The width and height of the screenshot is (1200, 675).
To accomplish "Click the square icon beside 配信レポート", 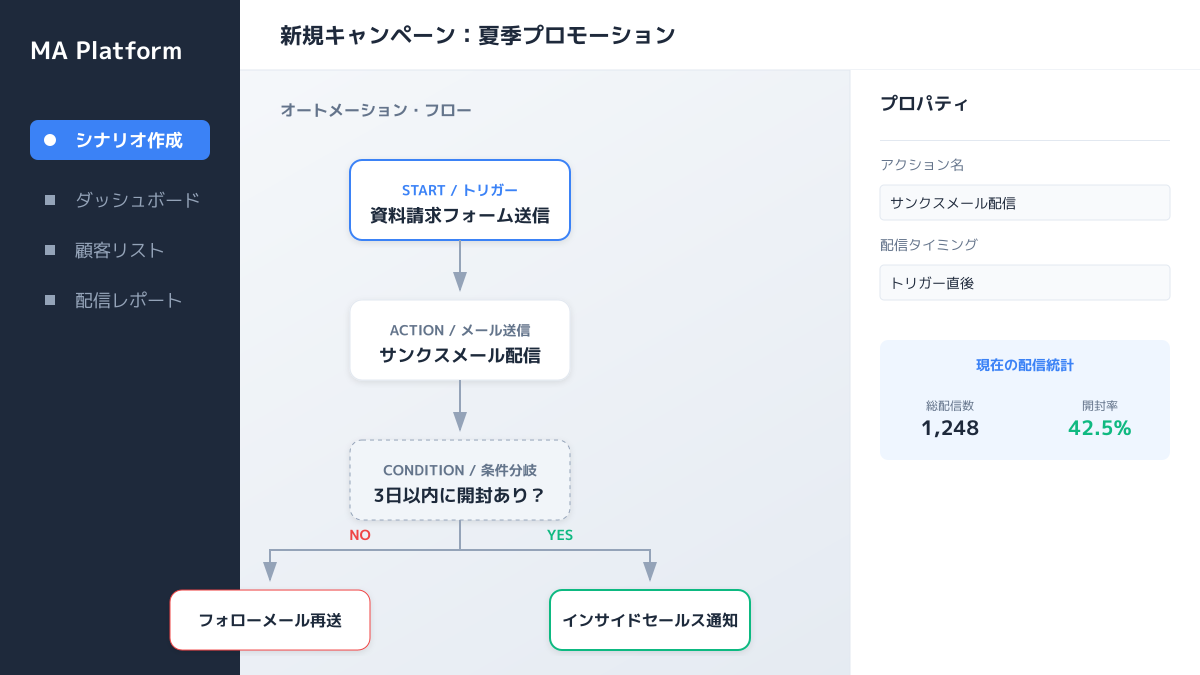I will [50, 300].
